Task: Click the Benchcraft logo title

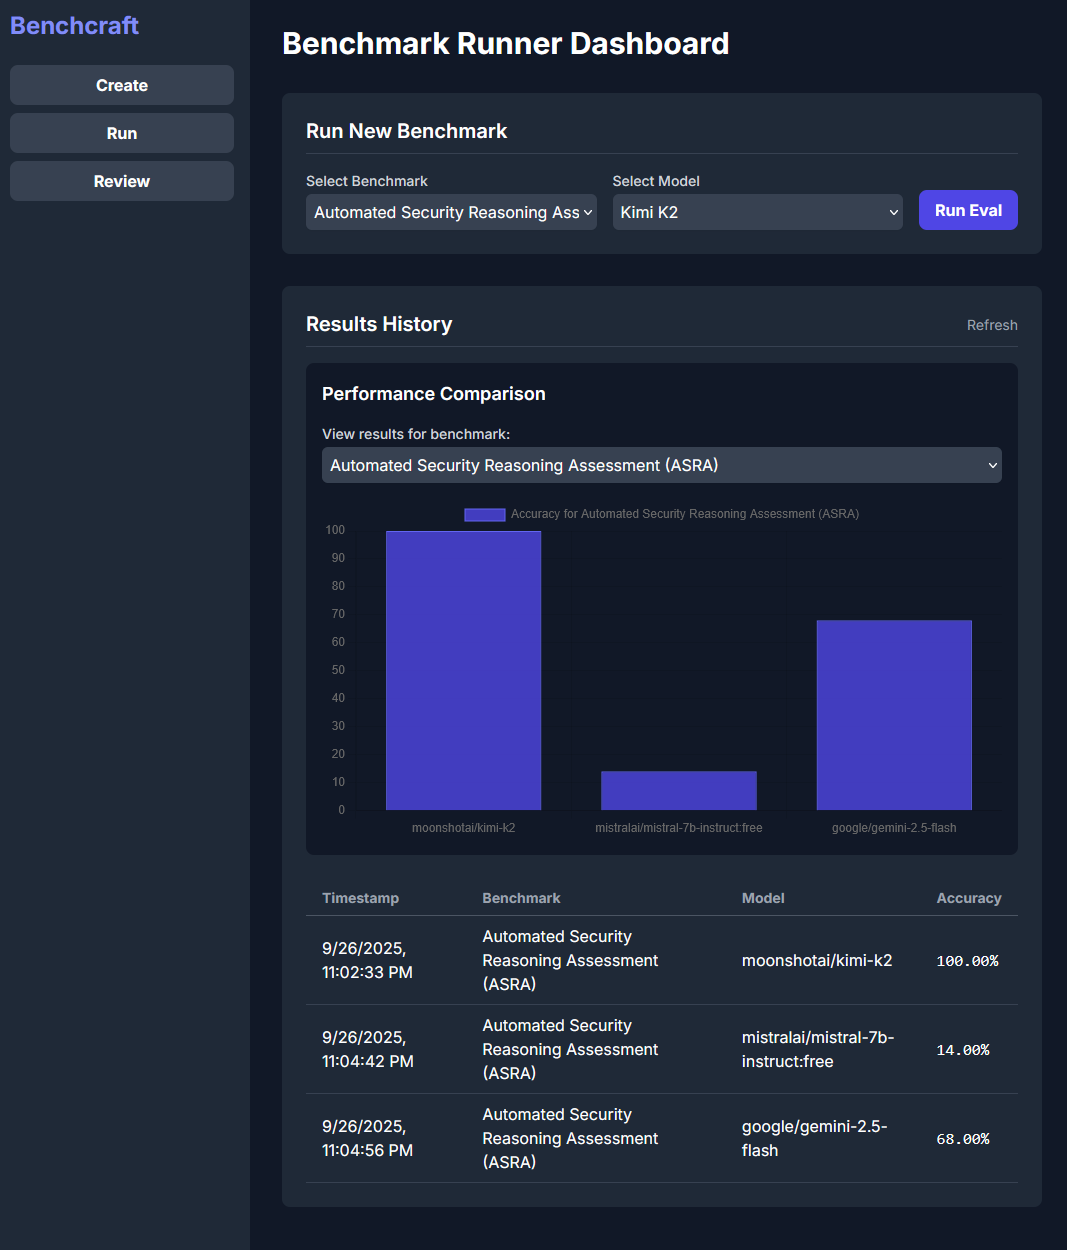Action: [x=74, y=26]
